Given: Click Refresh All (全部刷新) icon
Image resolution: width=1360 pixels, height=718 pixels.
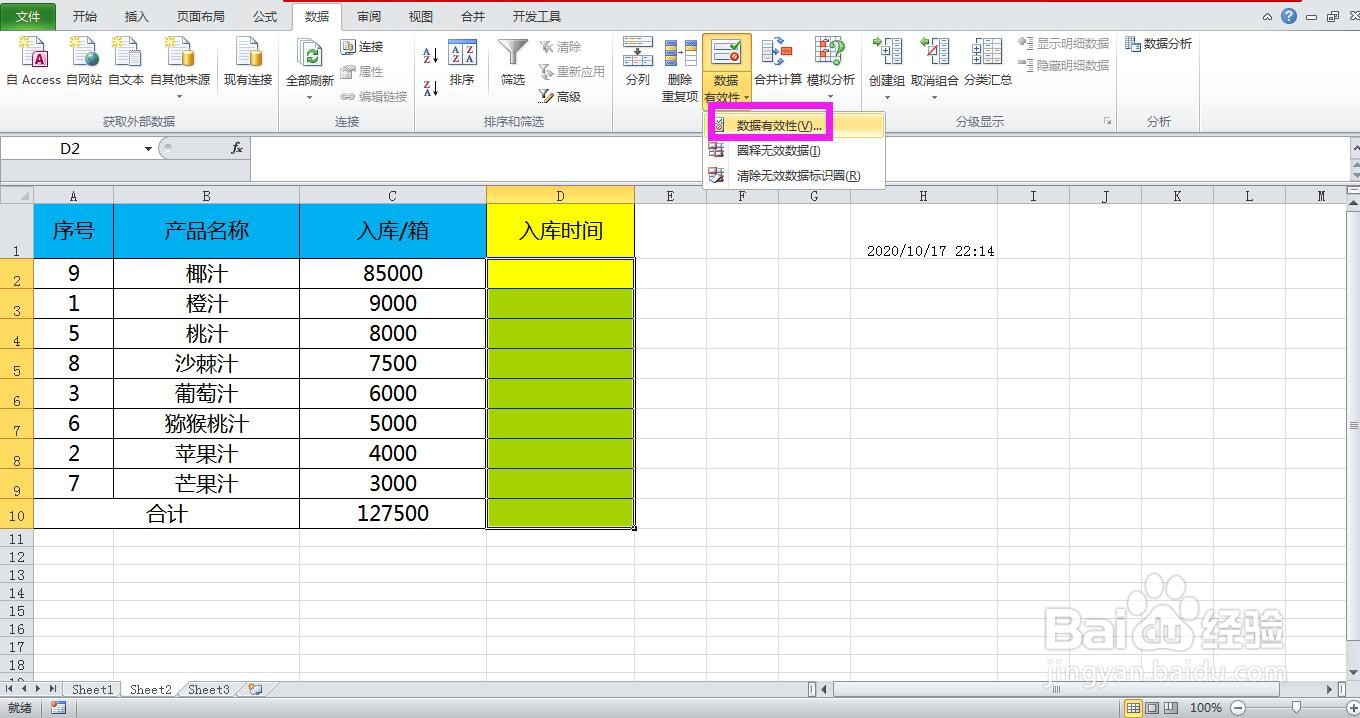Looking at the screenshot, I should point(310,56).
